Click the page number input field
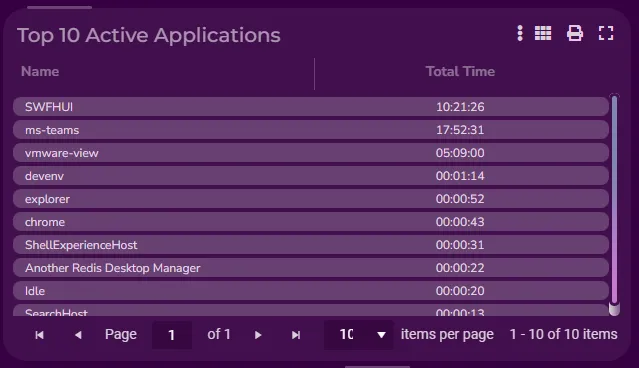The height and width of the screenshot is (368, 639). [172, 335]
